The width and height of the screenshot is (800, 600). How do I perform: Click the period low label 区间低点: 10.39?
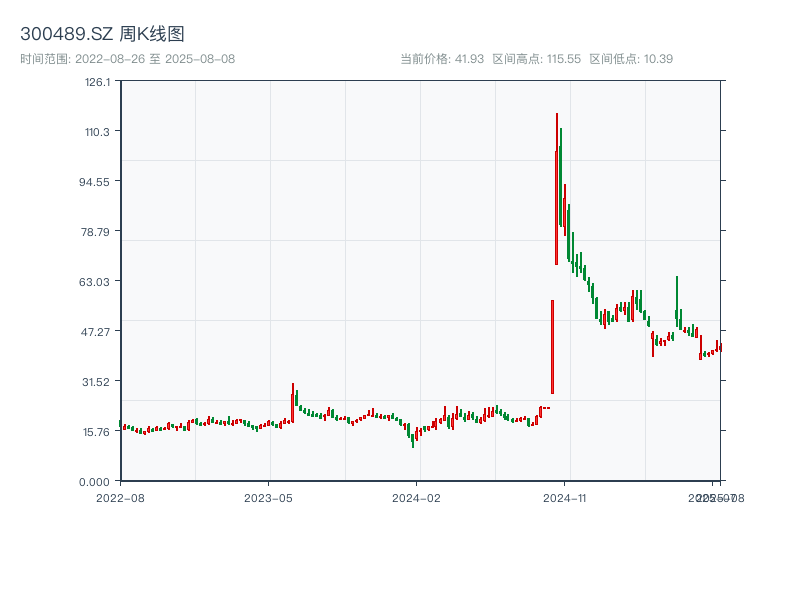tap(632, 59)
